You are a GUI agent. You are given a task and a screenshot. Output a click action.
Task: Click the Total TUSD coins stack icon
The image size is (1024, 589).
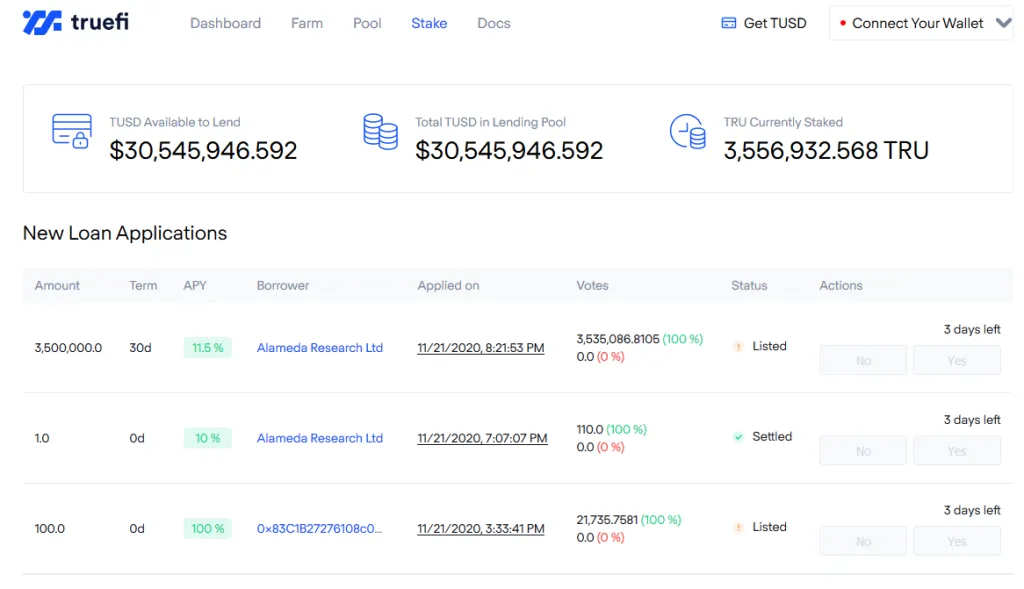click(x=380, y=132)
